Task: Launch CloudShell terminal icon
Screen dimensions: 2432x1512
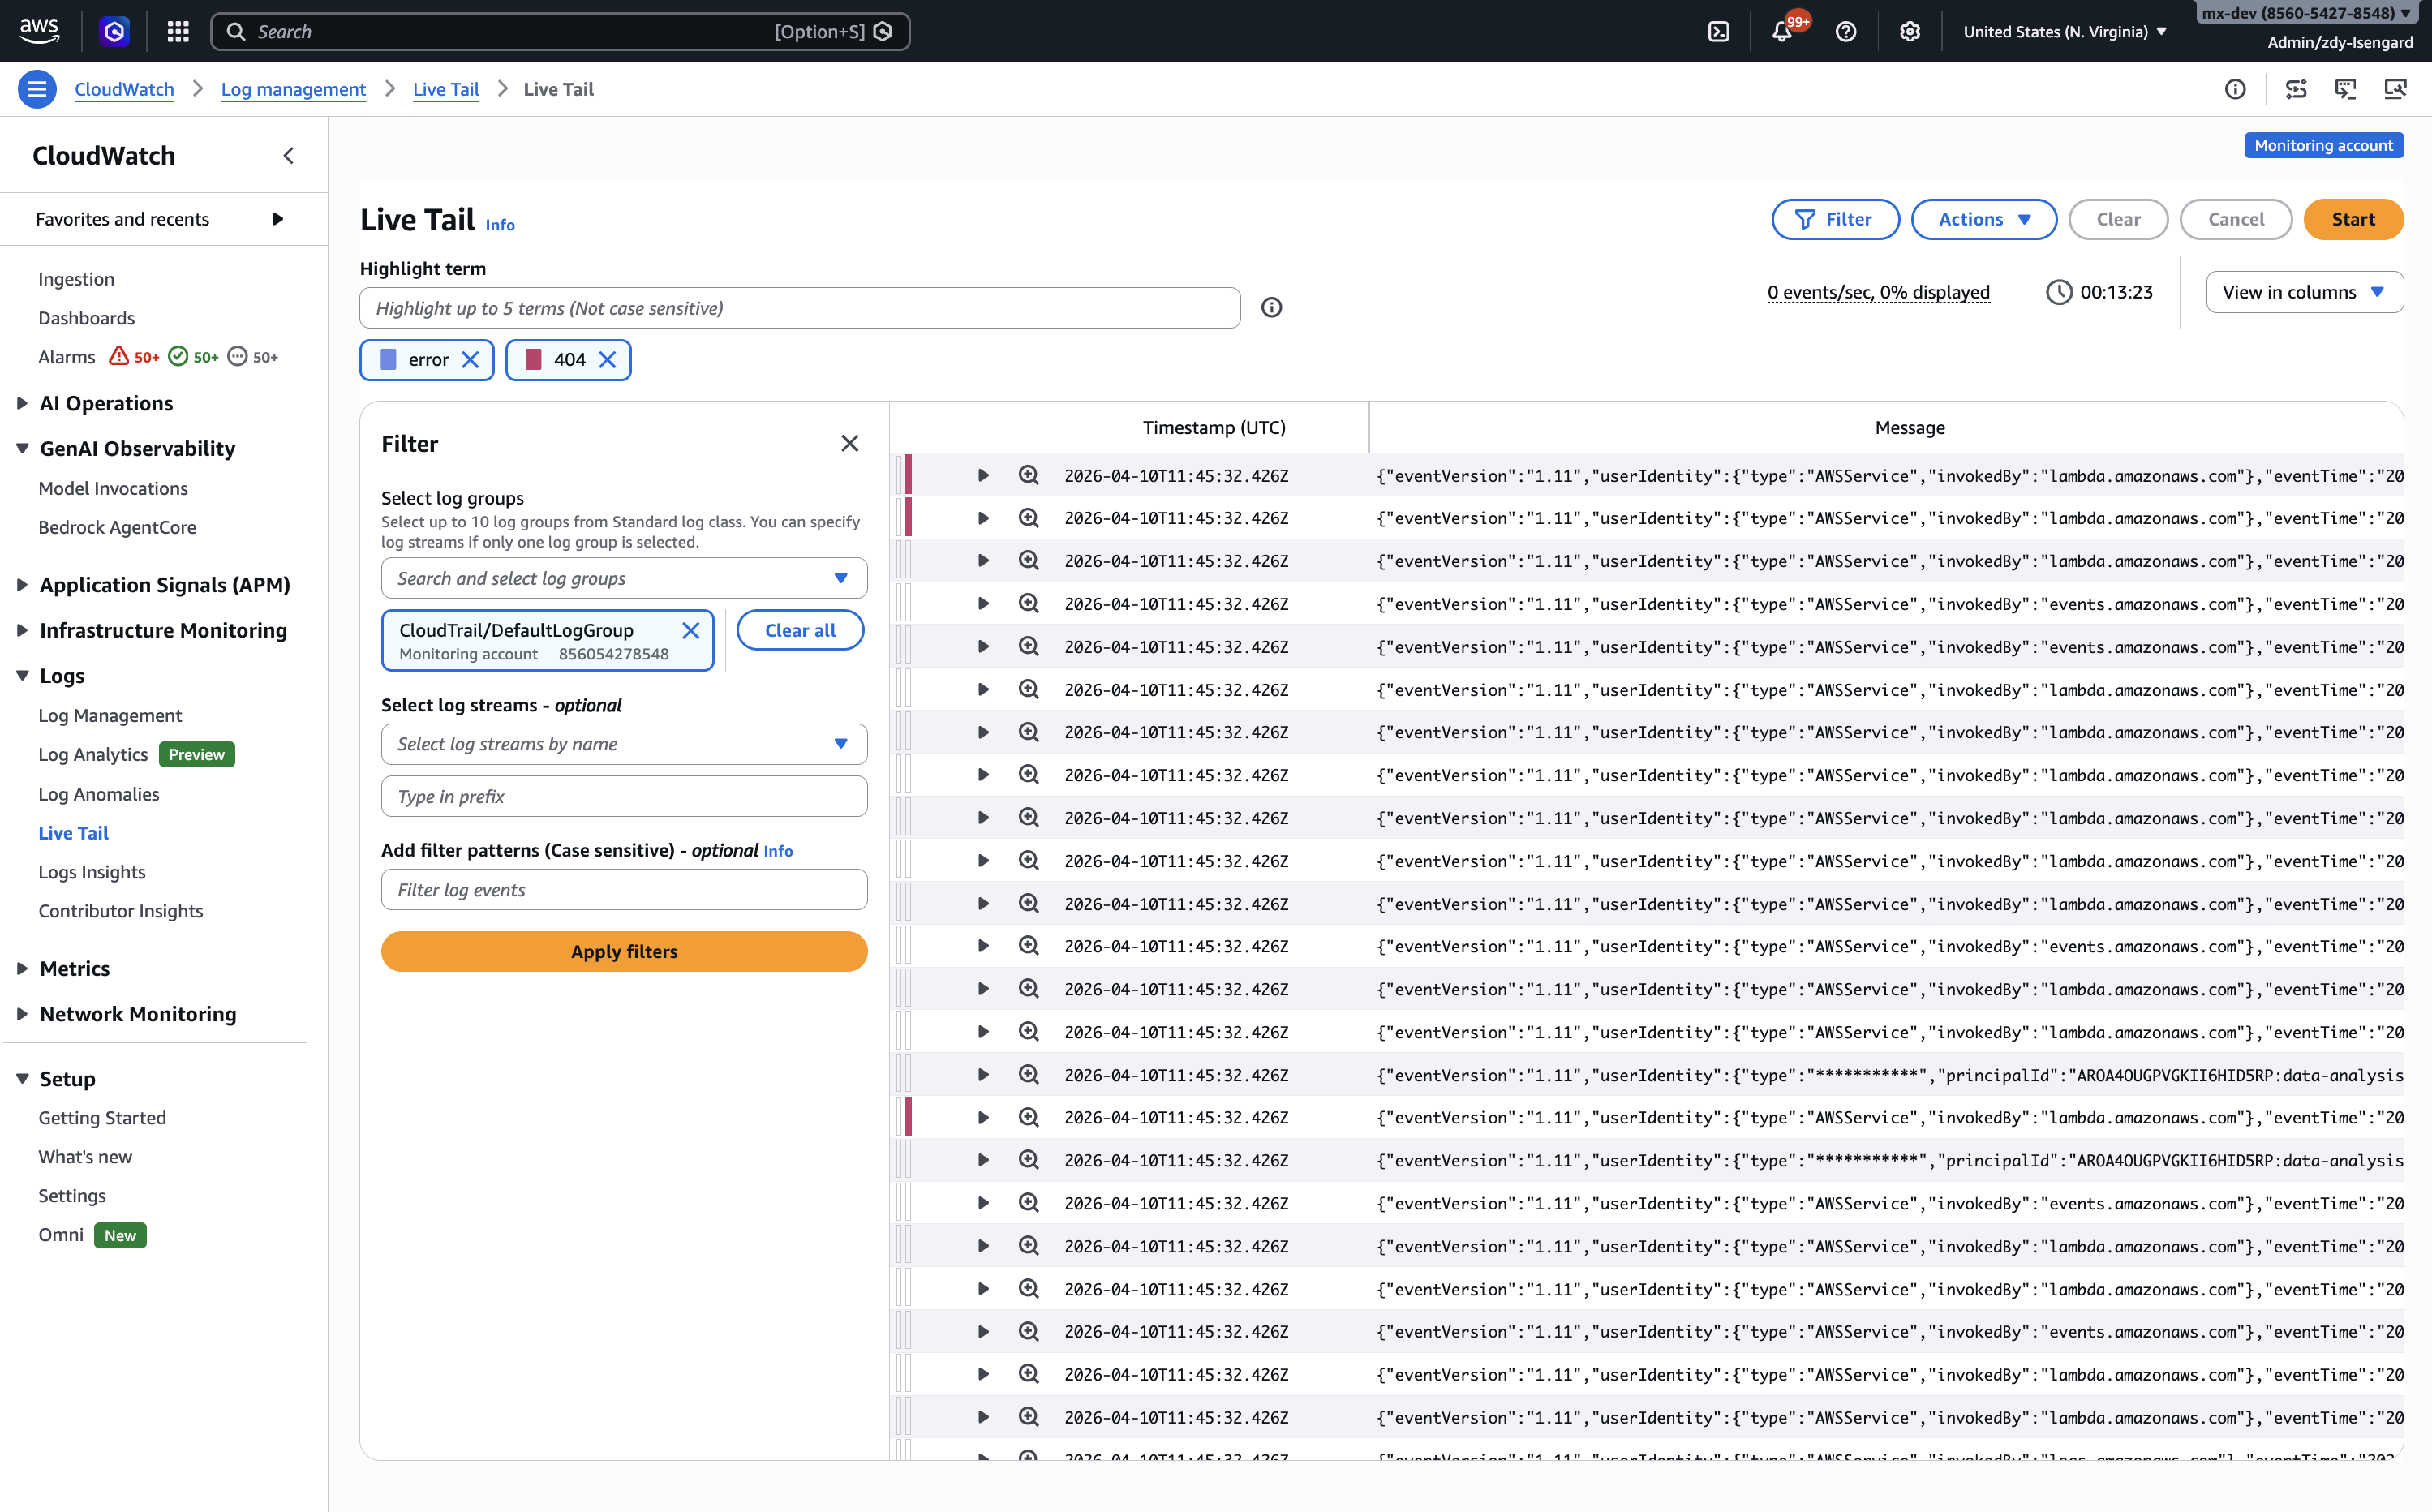Action: pyautogui.click(x=1718, y=32)
